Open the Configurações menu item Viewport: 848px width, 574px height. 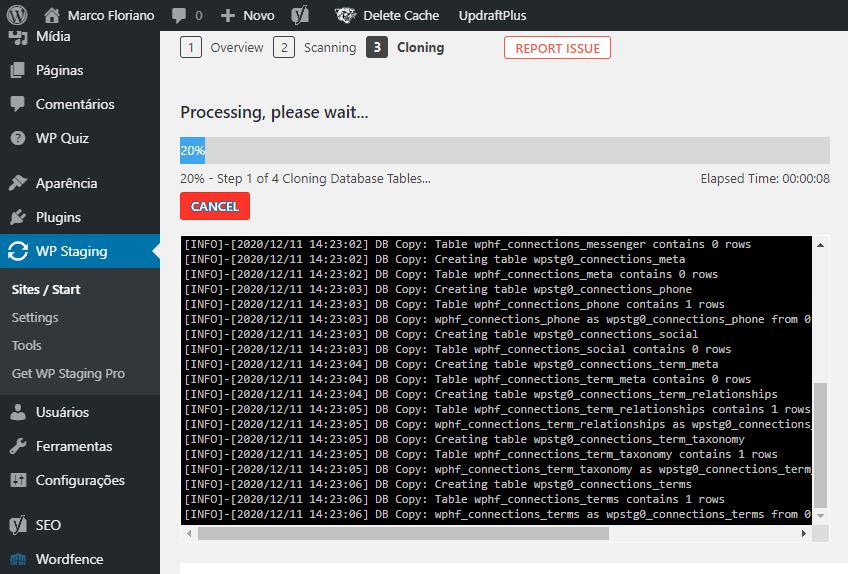pyautogui.click(x=80, y=480)
